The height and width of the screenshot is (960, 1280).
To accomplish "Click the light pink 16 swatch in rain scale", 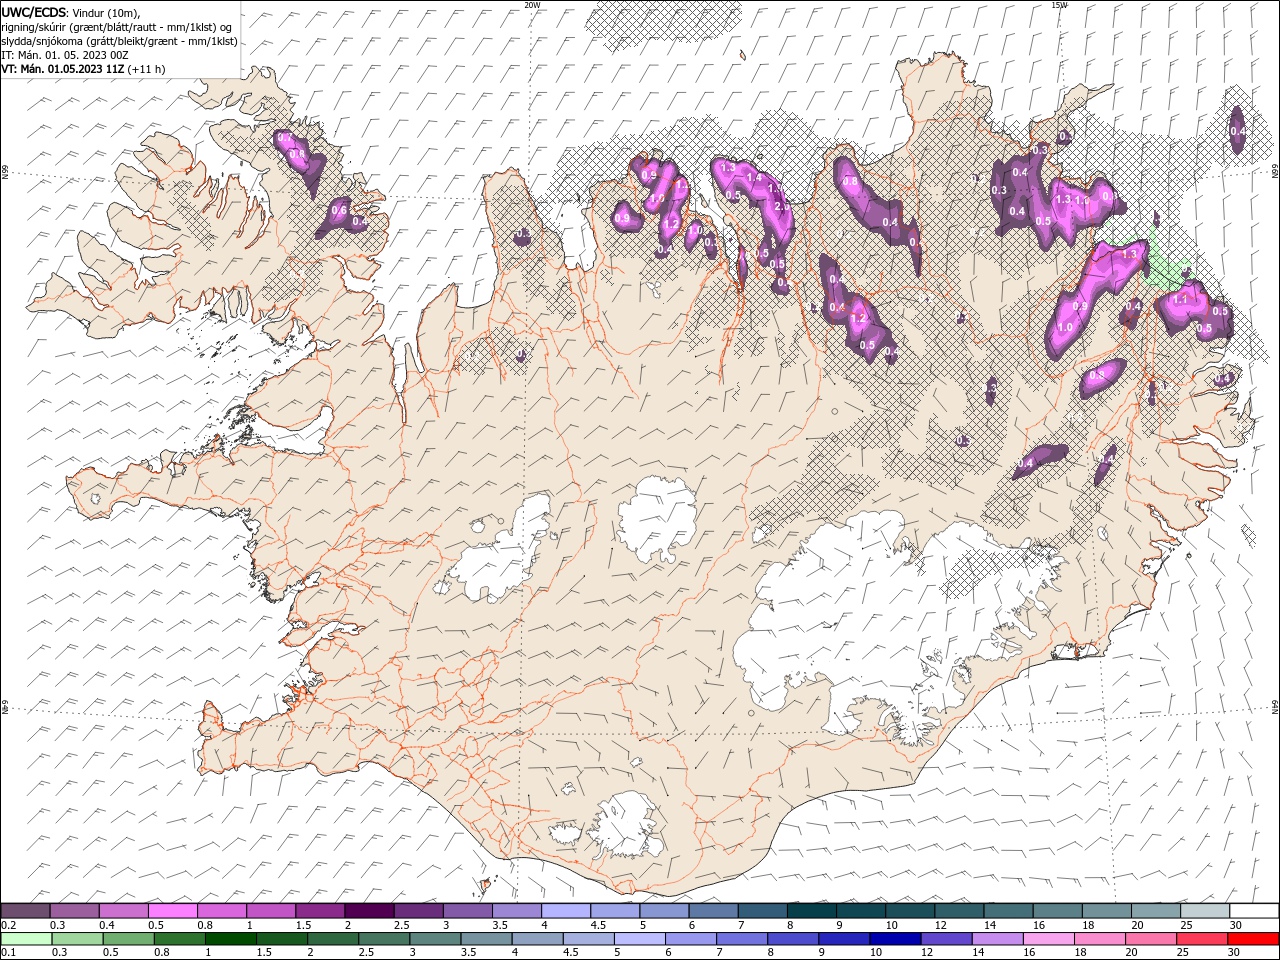I will (x=1047, y=939).
